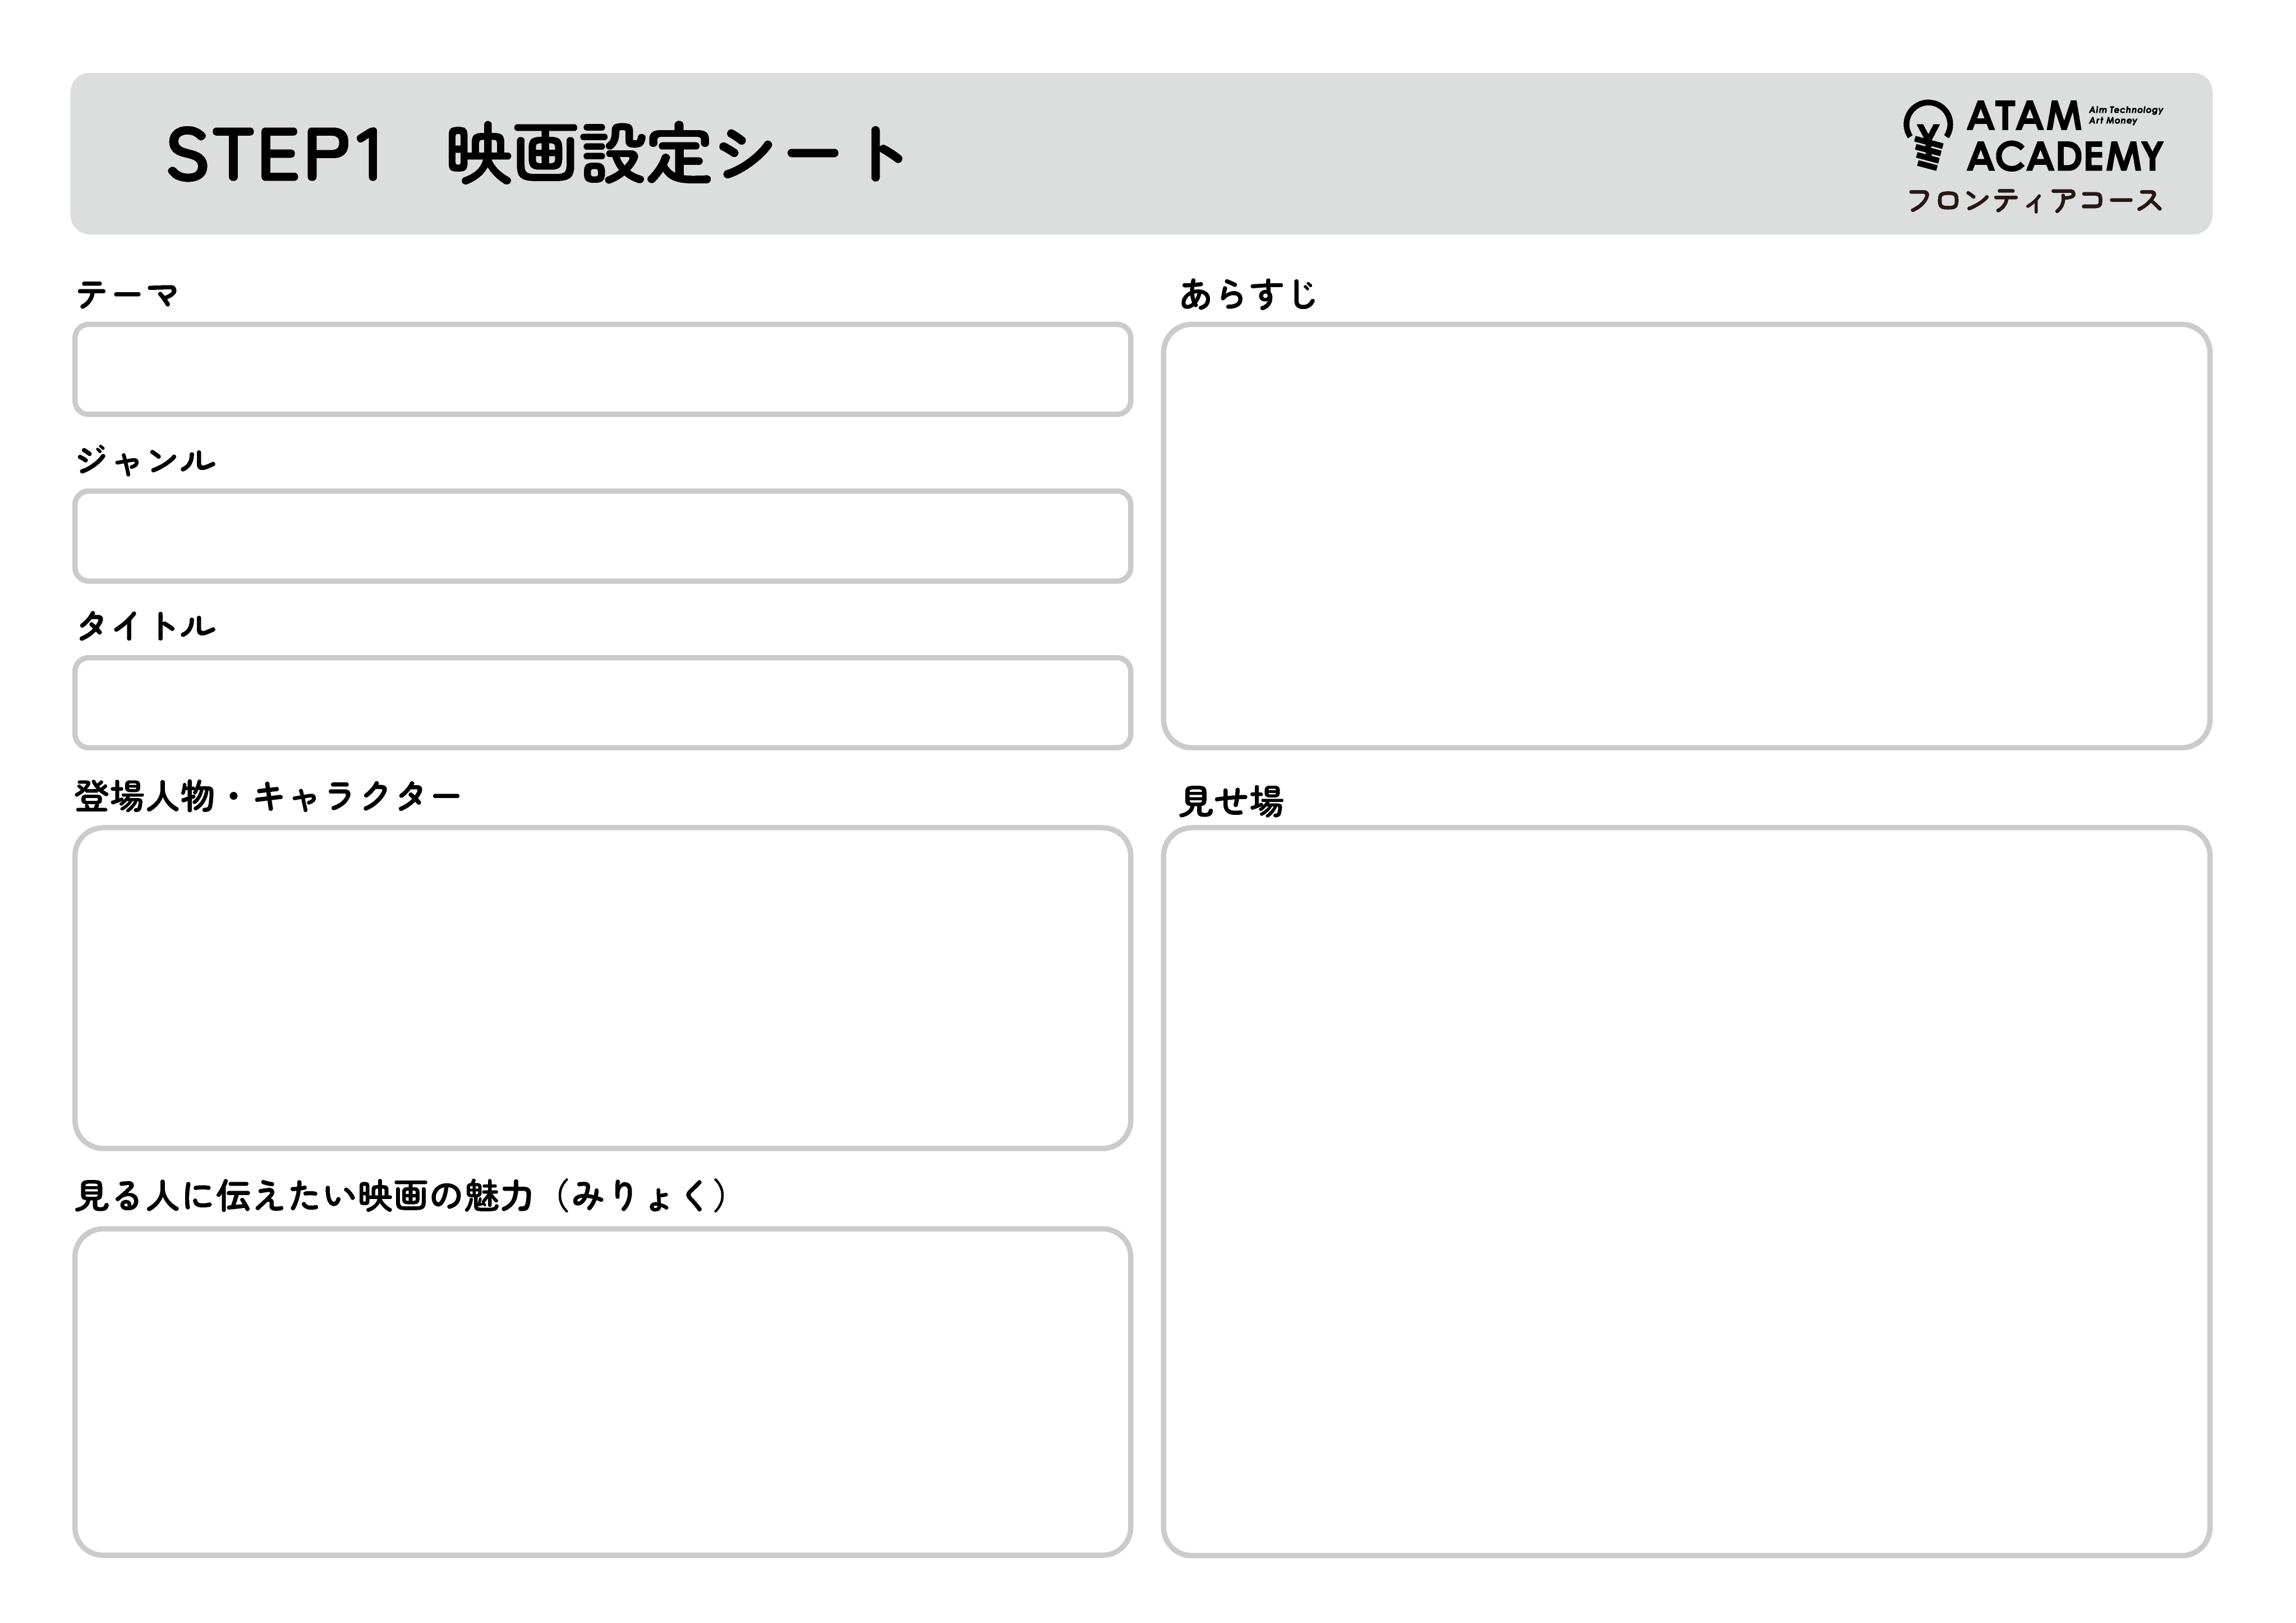The image size is (2296, 1623).
Task: Click the テーマ input box
Action: tap(603, 369)
